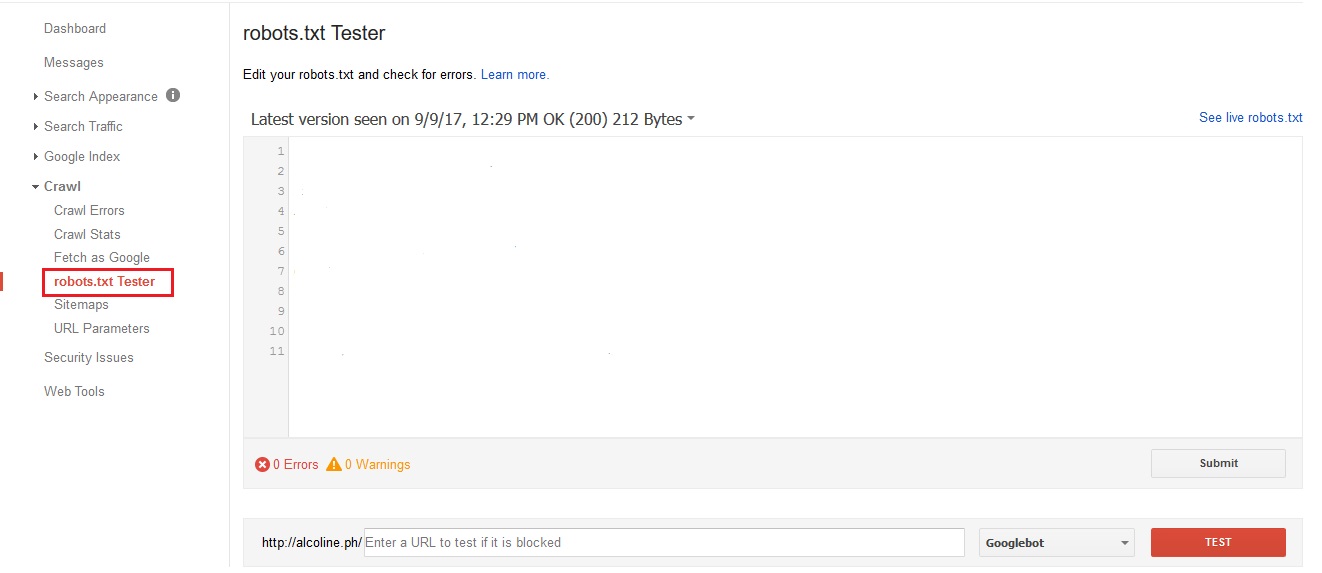Open the robots.txt version dropdown arrow
Viewport: 1322px width, 573px height.
click(x=691, y=120)
